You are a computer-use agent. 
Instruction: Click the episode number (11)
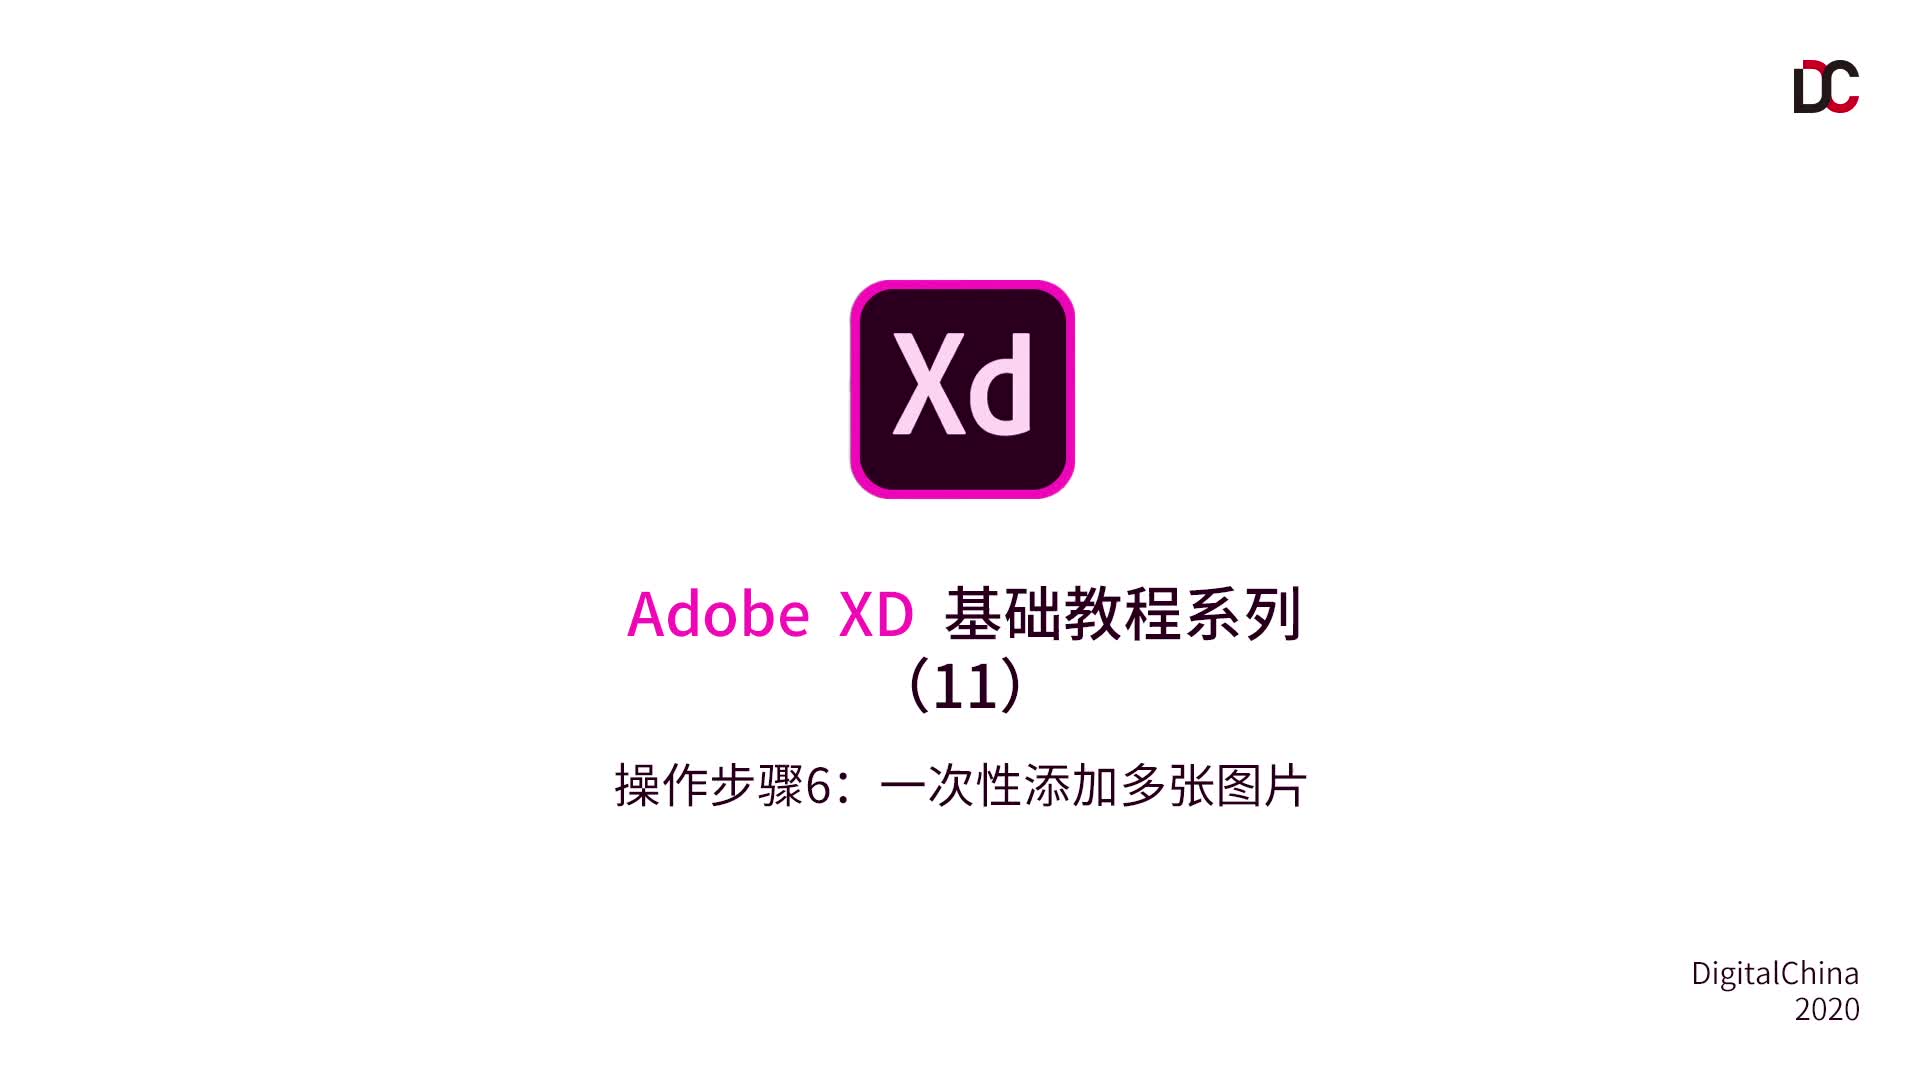click(964, 685)
